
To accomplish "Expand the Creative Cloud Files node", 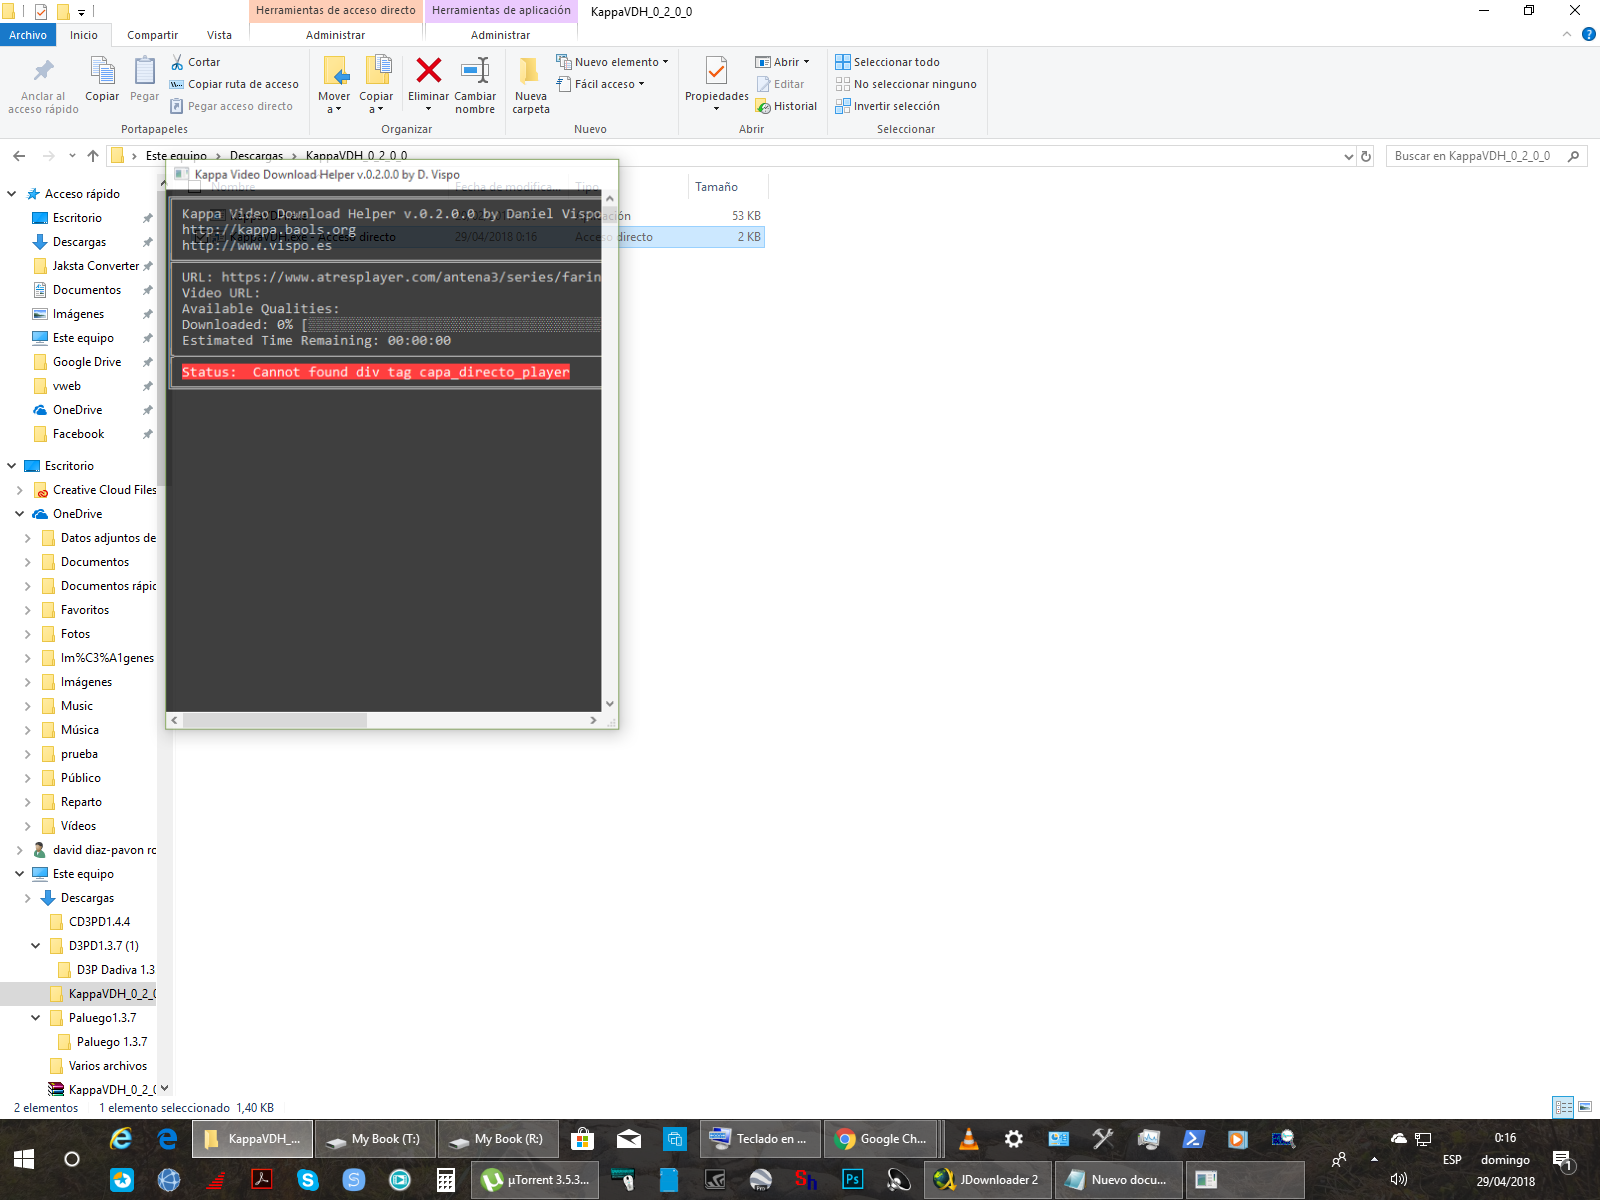I will click(19, 490).
